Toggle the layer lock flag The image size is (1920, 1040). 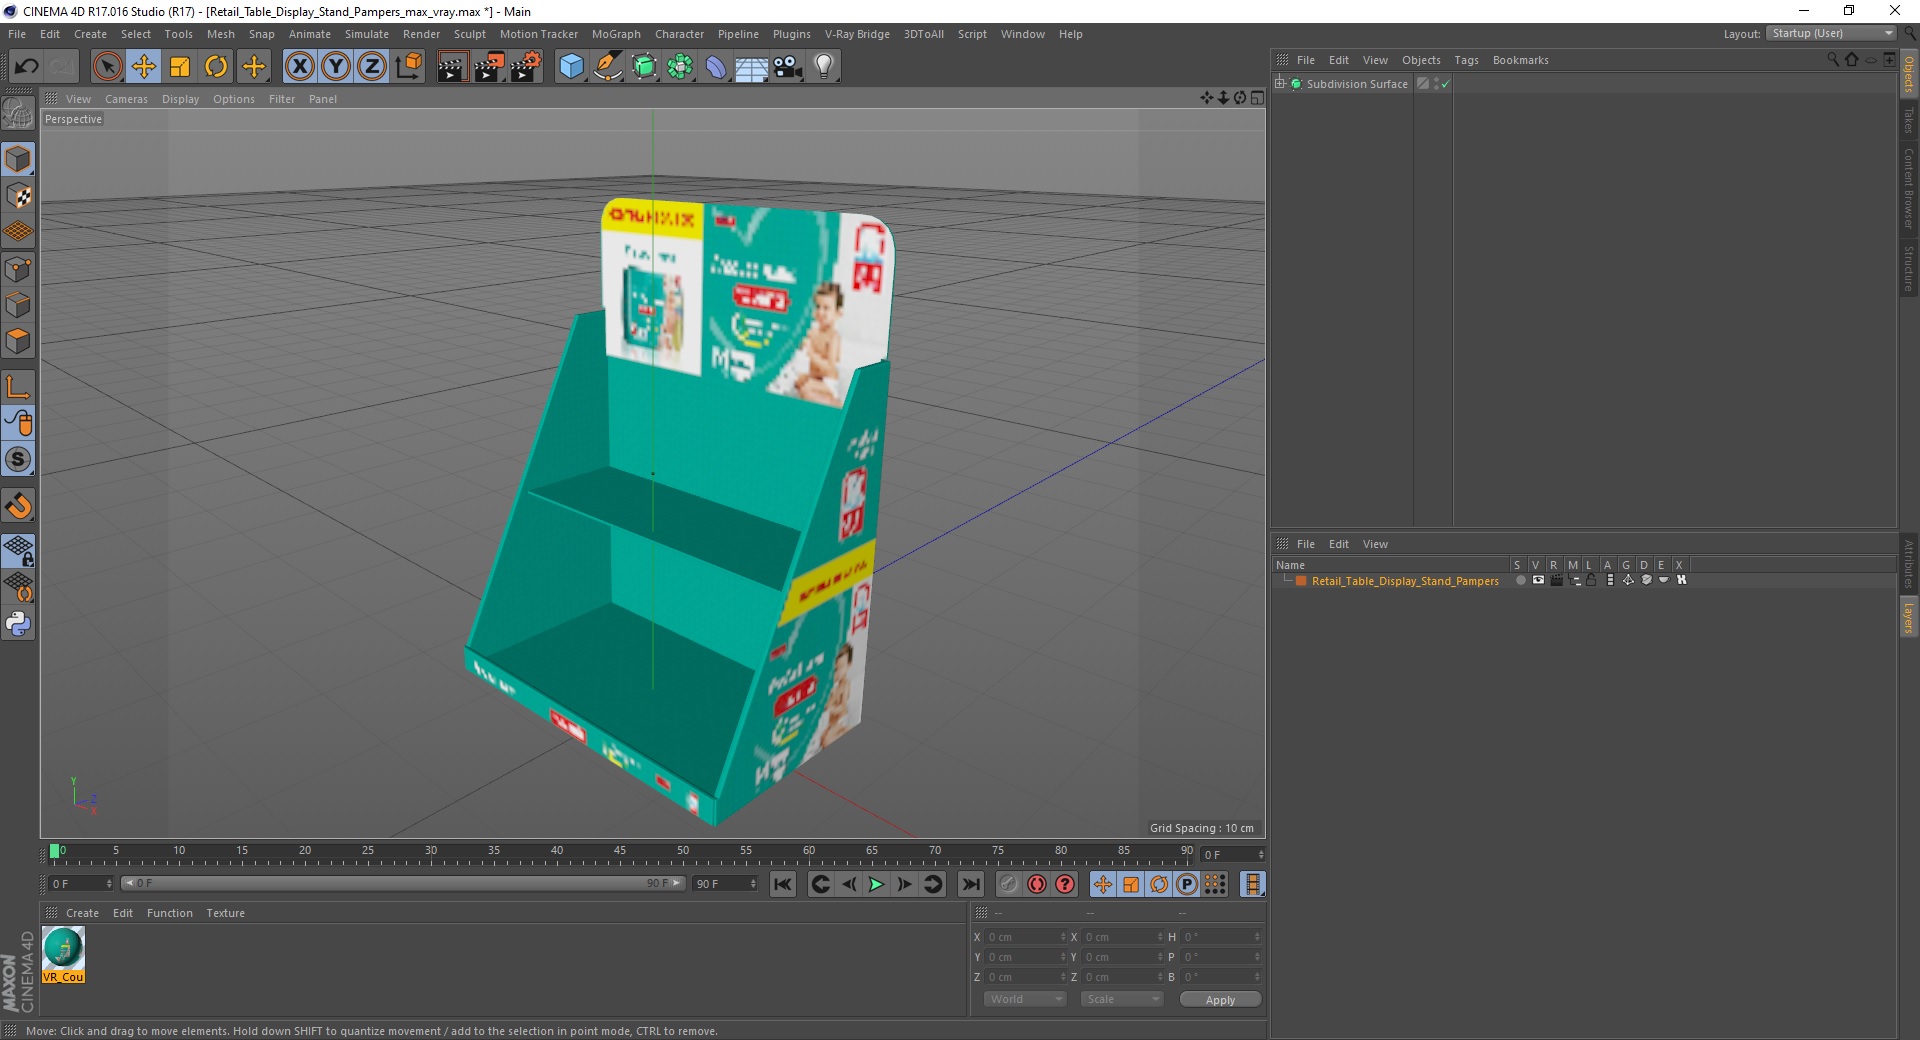(x=1591, y=580)
